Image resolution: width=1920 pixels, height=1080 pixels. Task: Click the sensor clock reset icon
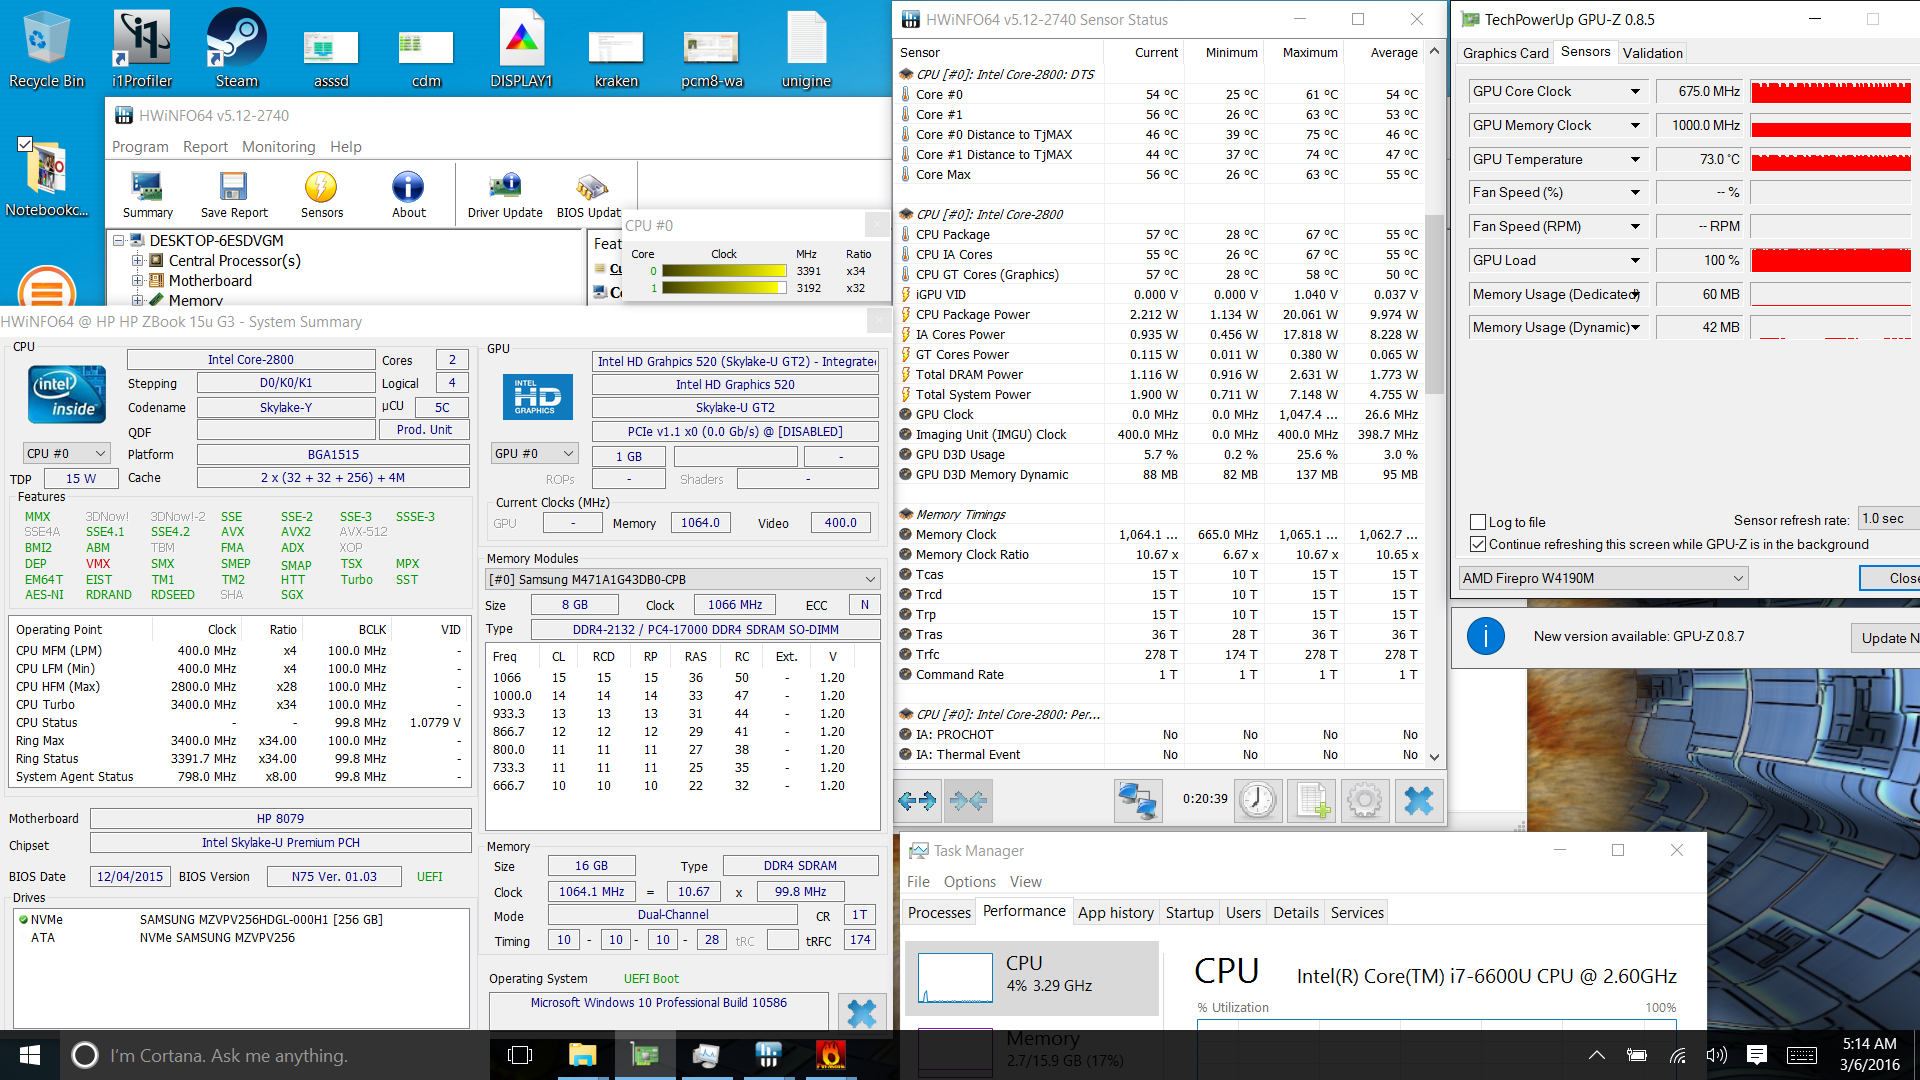click(1257, 800)
